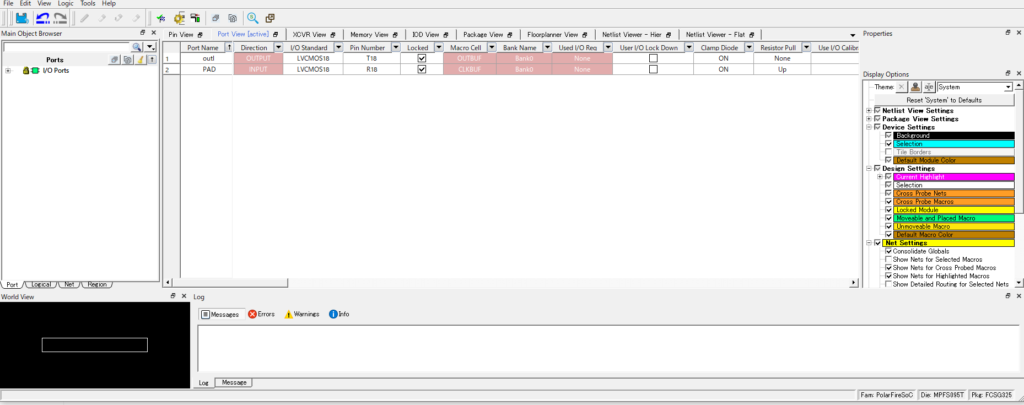This screenshot has height=405, width=1024.
Task: Click the search icon in Main Object Browser
Action: (x=137, y=47)
